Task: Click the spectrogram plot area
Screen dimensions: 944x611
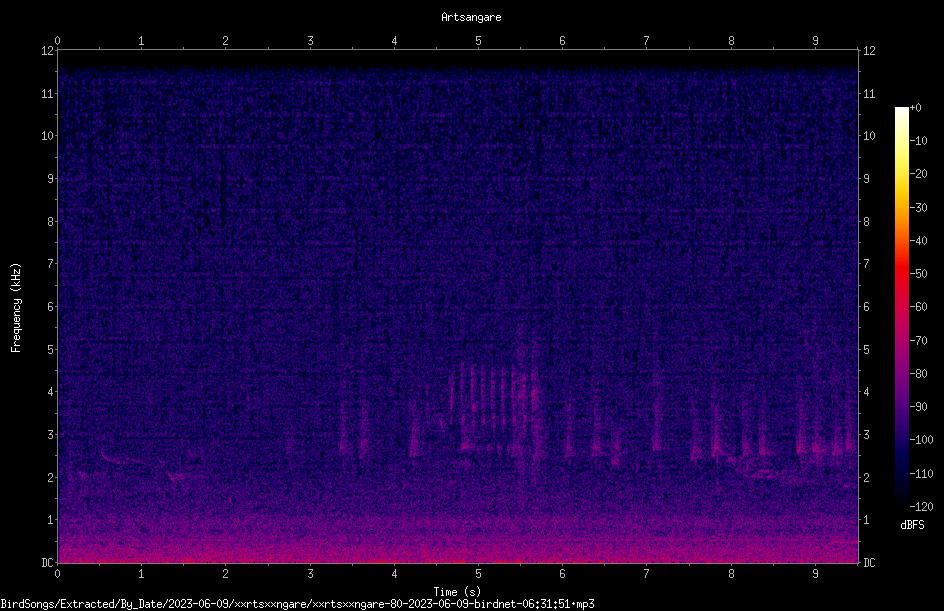Action: point(458,307)
